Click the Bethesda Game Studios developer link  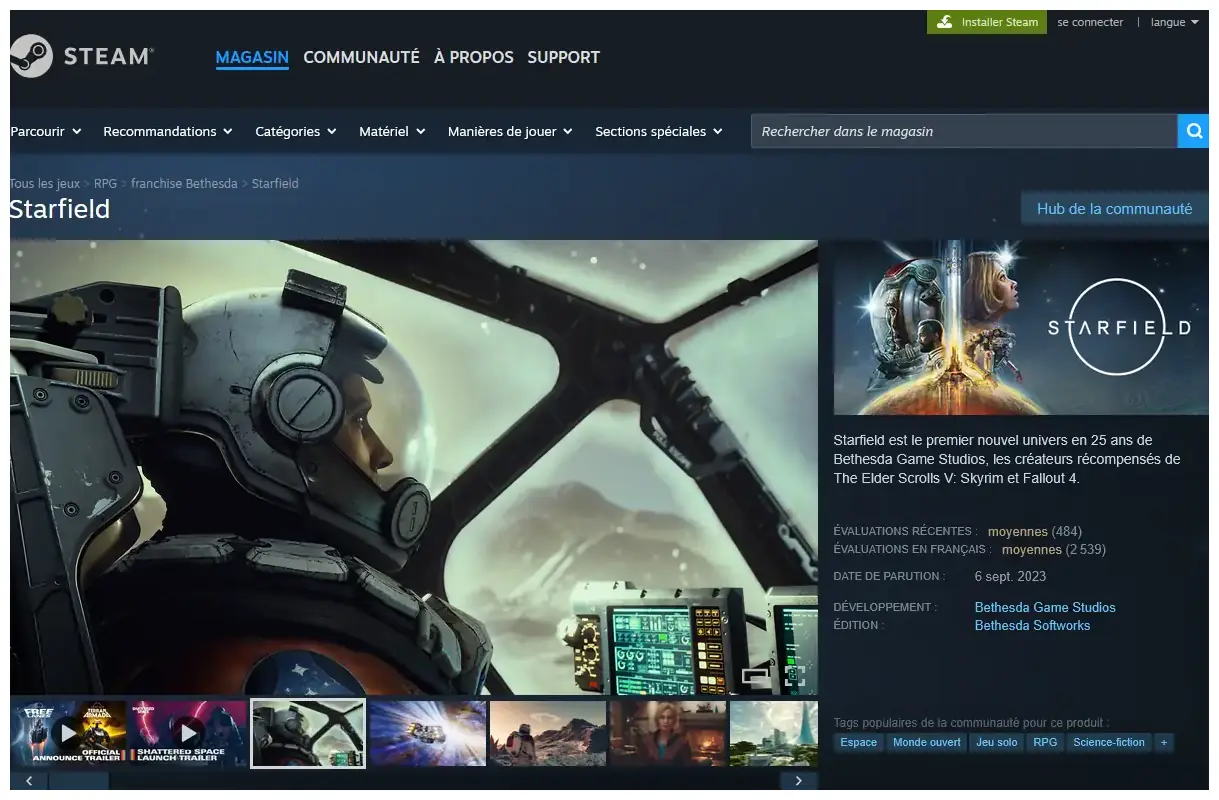pos(1045,607)
